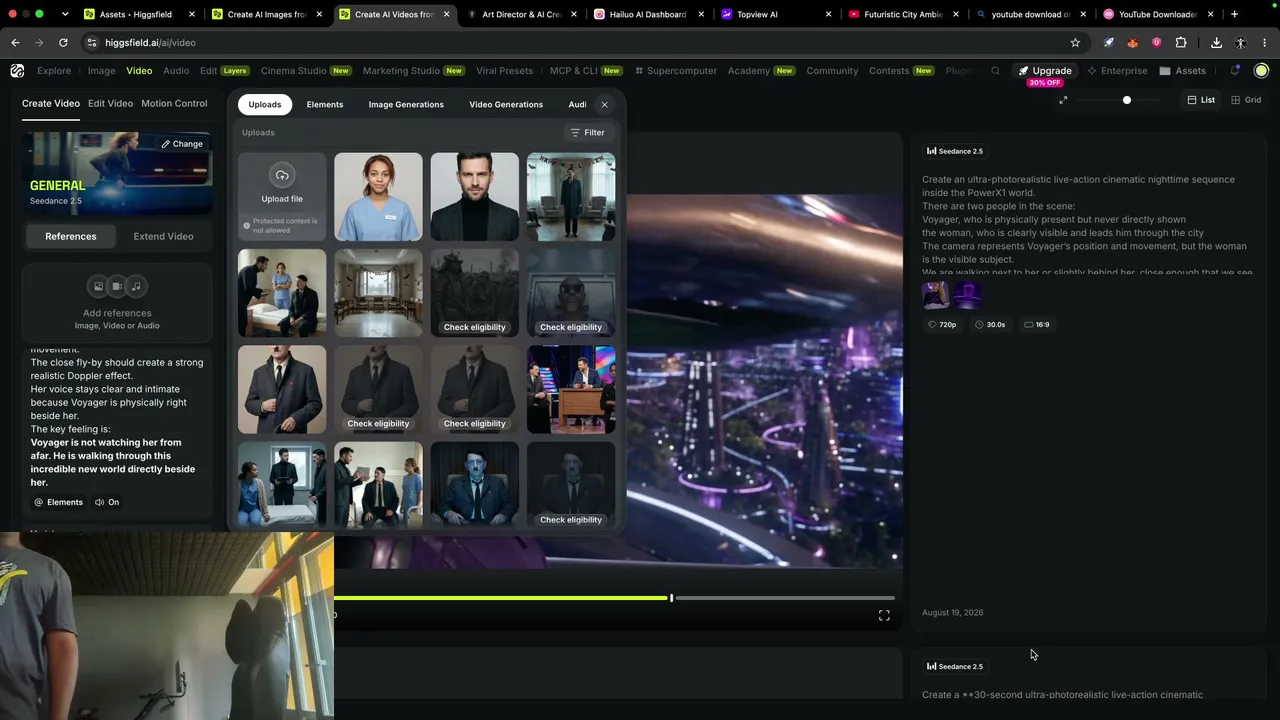
Task: Click the Upgrade button
Action: tap(1045, 71)
